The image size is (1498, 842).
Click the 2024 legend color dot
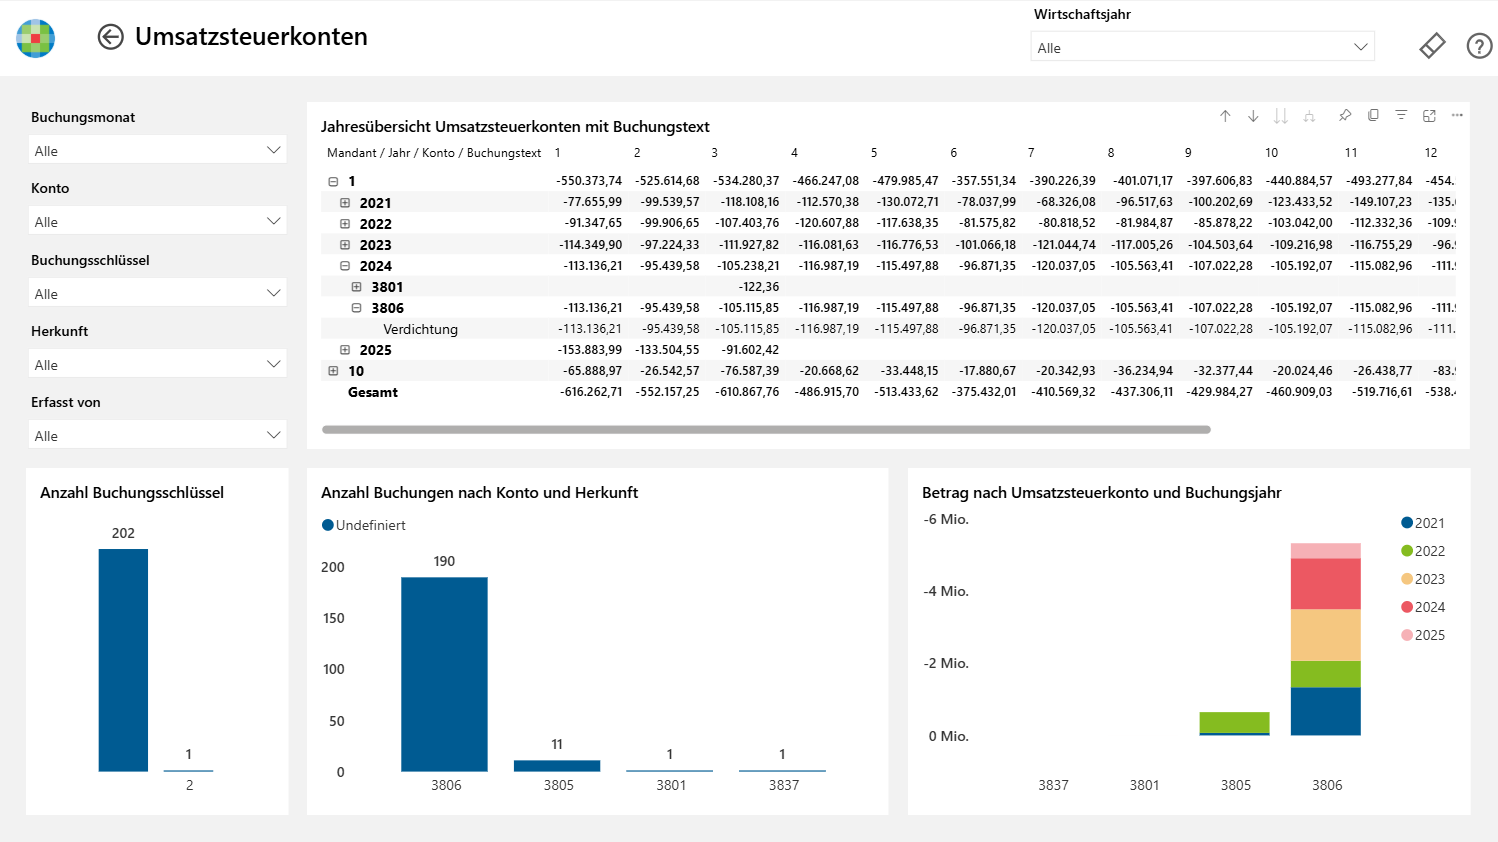click(1407, 607)
